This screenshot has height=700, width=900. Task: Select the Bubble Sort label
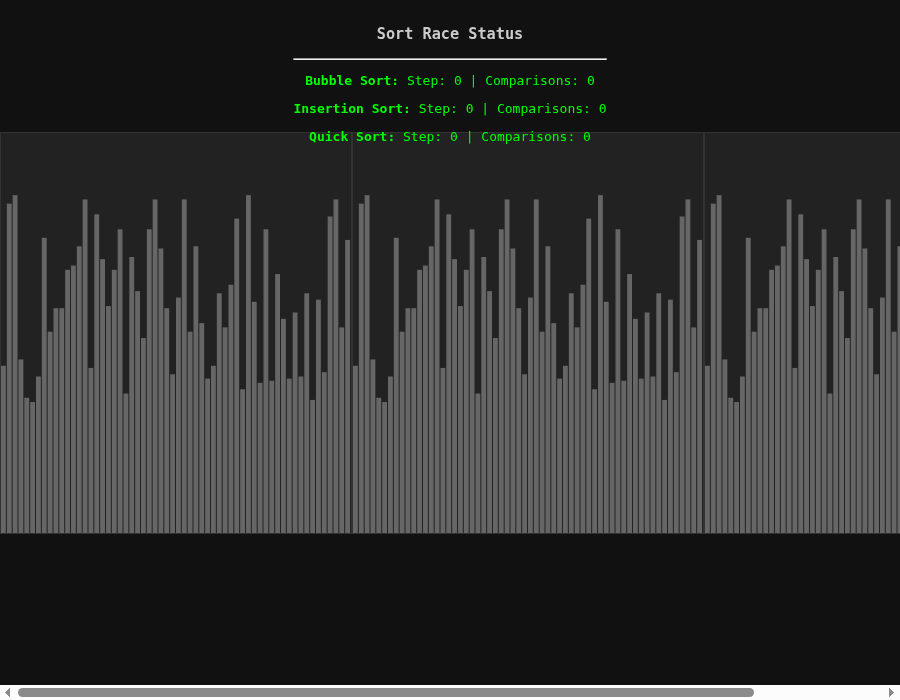tap(351, 81)
